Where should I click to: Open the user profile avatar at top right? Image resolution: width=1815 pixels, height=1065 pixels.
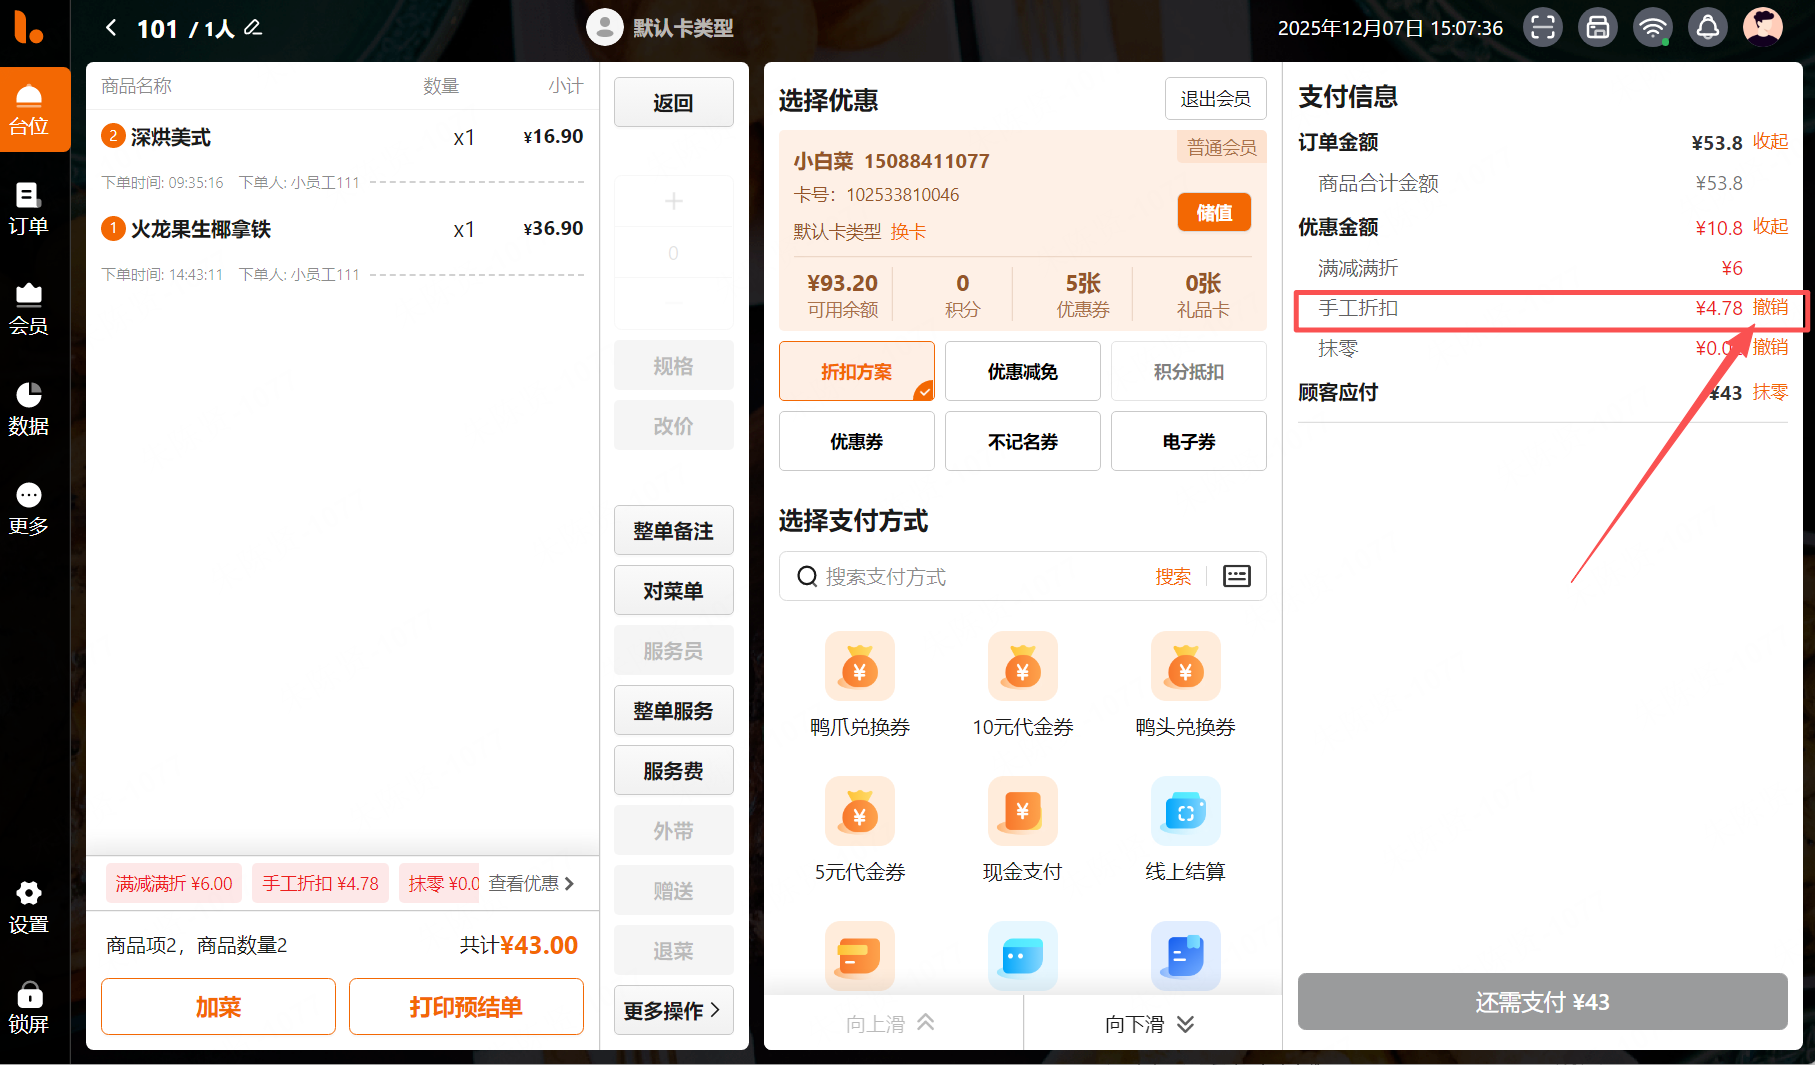click(x=1763, y=27)
